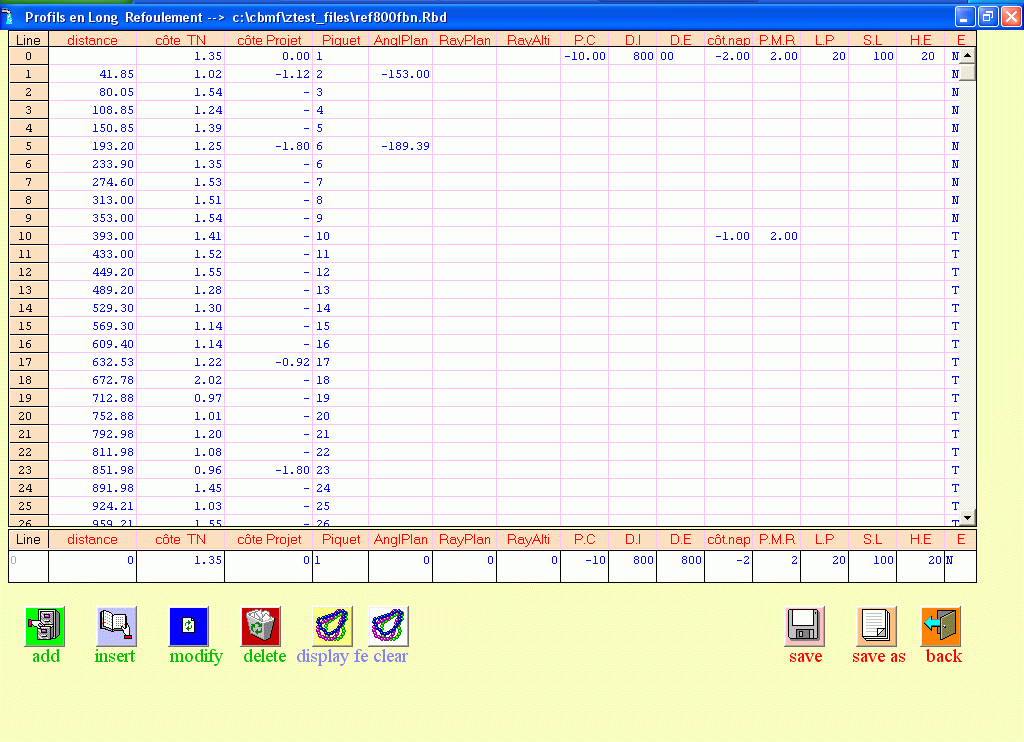The image size is (1024, 742).
Task: Select row header for line 10
Action: coord(28,236)
